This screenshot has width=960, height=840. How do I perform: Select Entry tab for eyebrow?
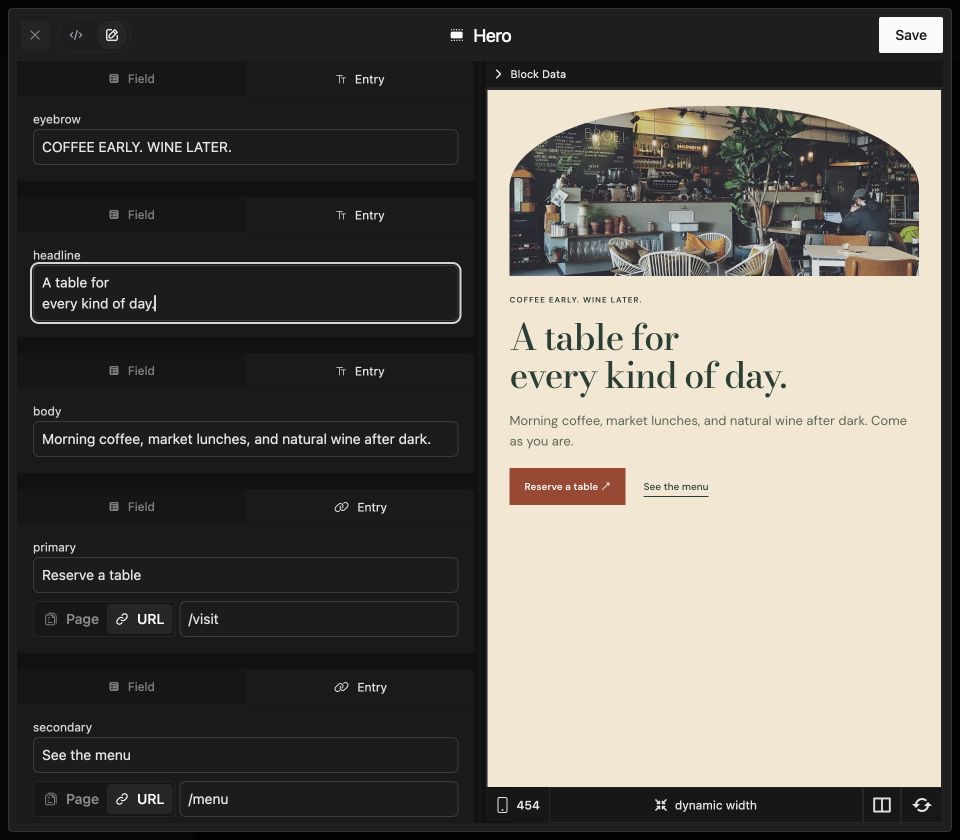click(360, 79)
